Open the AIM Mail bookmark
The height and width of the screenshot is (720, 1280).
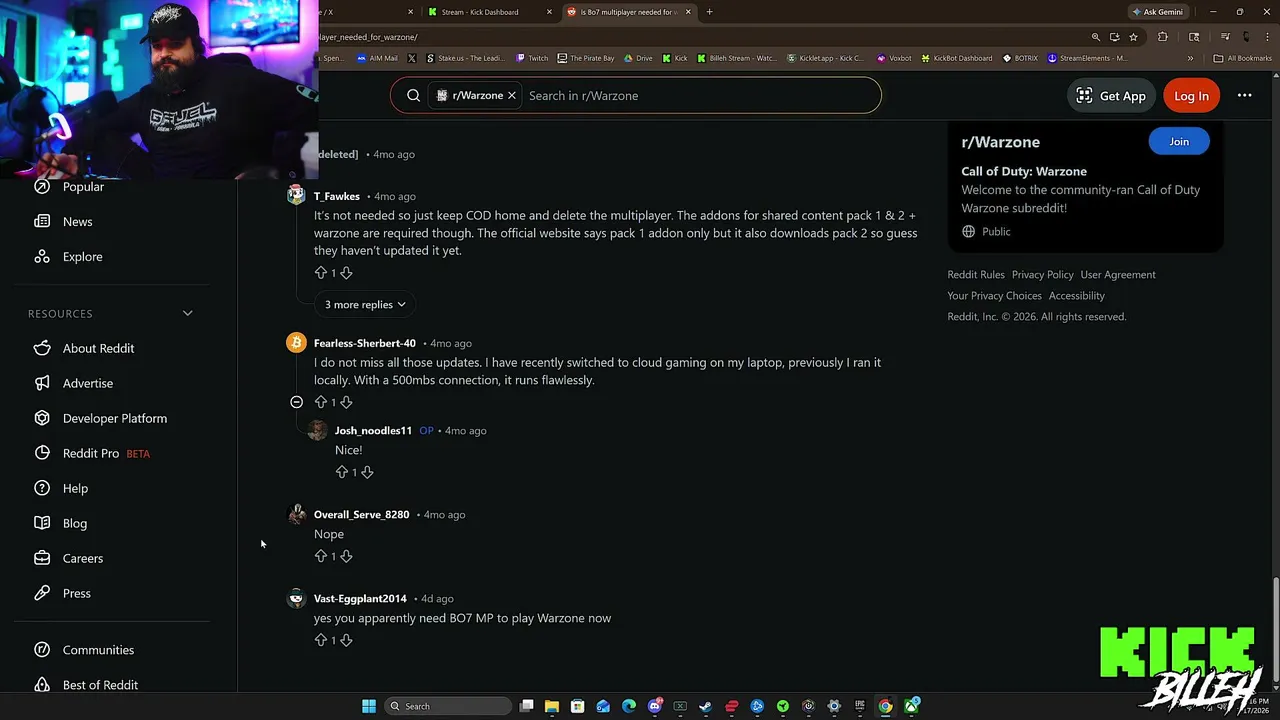click(x=377, y=58)
